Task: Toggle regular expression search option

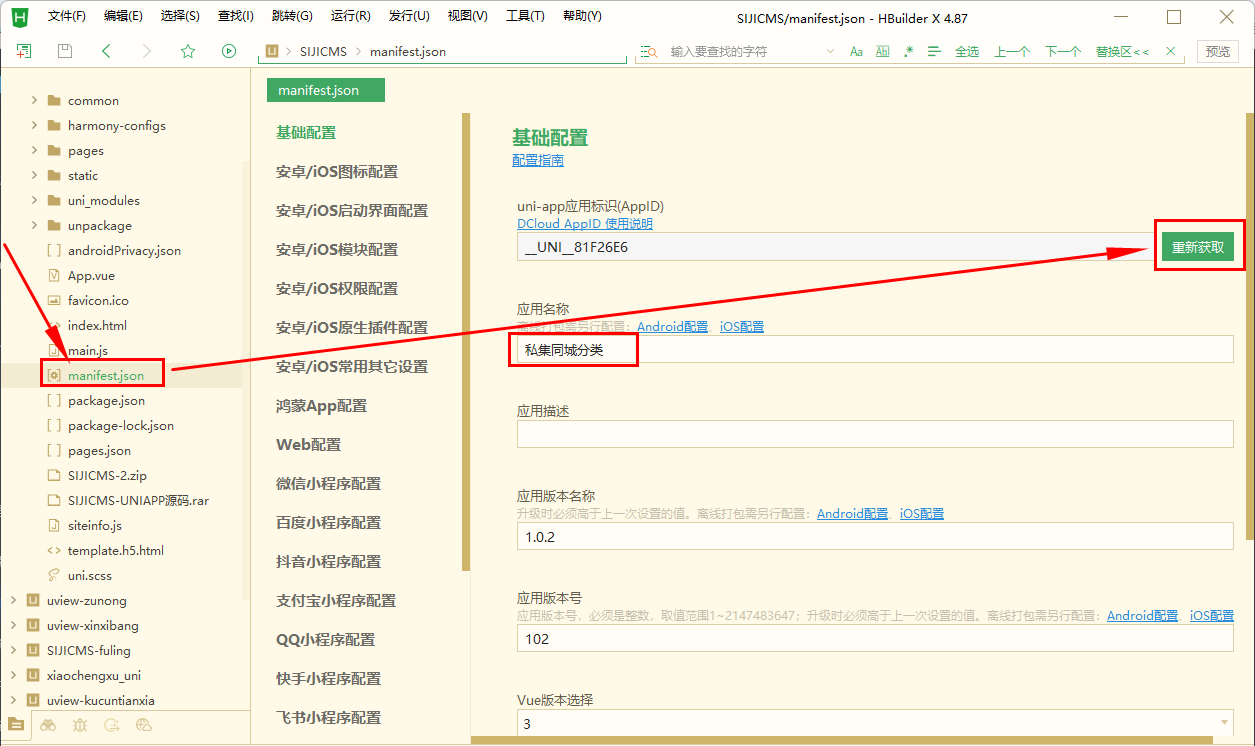Action: 908,51
